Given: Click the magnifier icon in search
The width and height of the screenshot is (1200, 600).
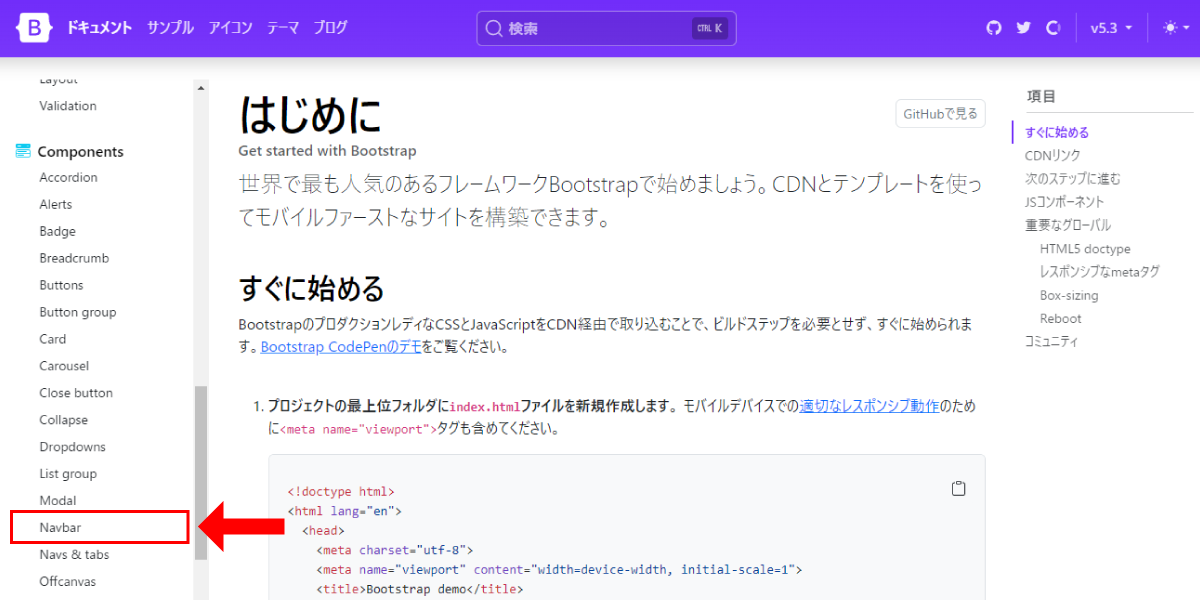Looking at the screenshot, I should (494, 28).
